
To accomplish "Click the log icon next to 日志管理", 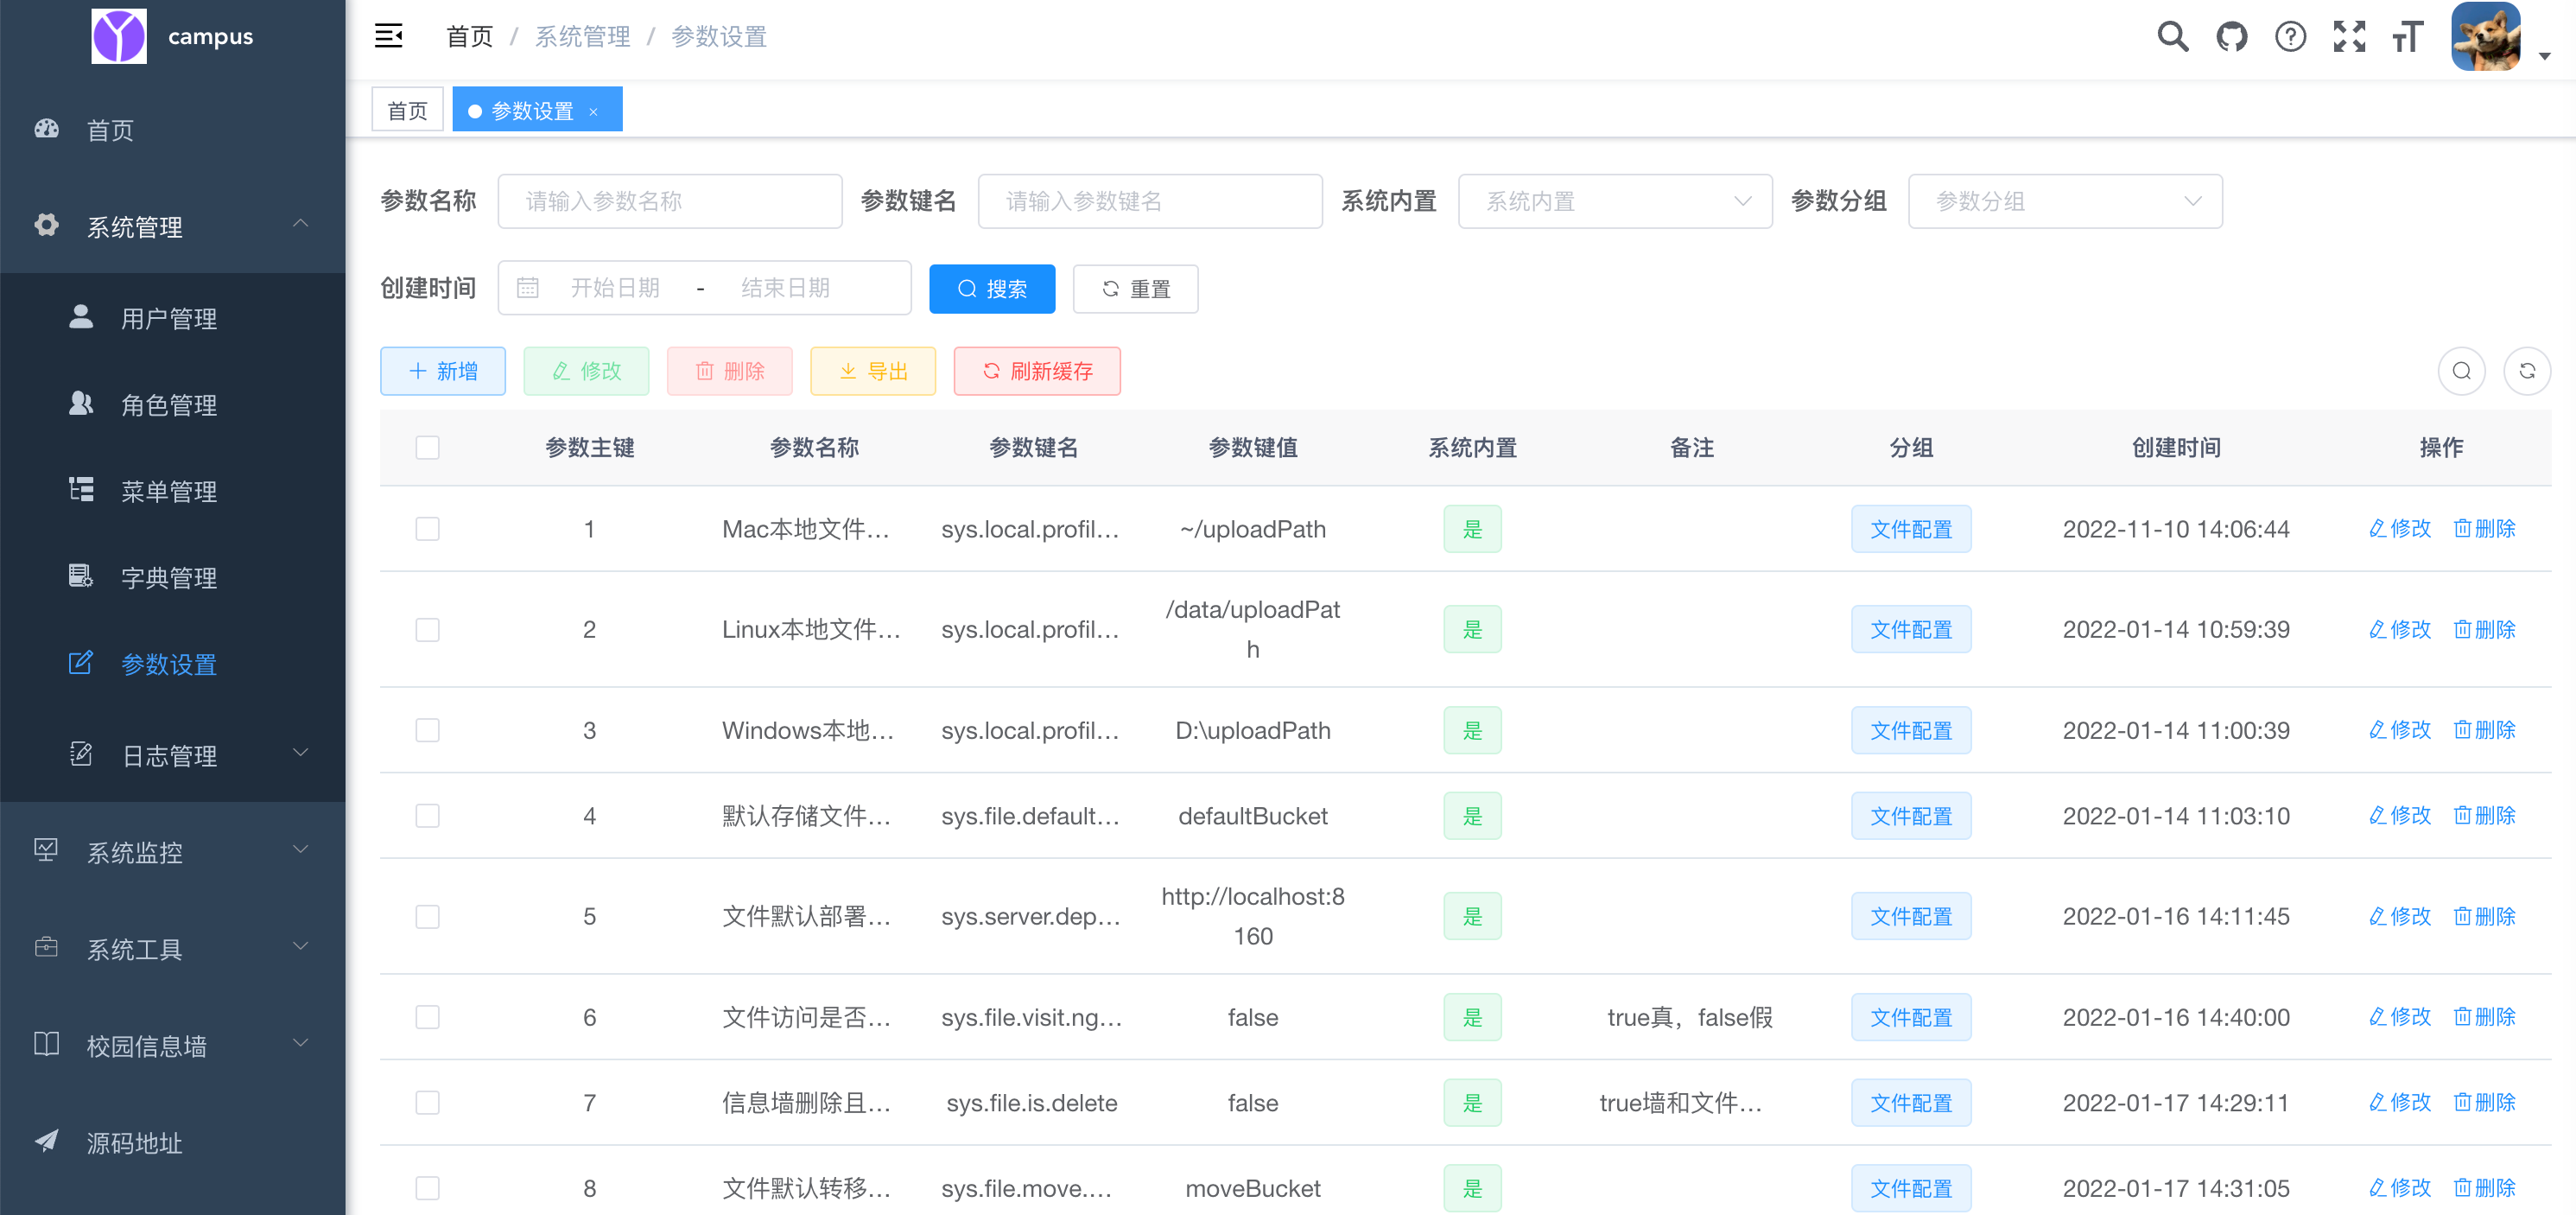I will click(81, 754).
